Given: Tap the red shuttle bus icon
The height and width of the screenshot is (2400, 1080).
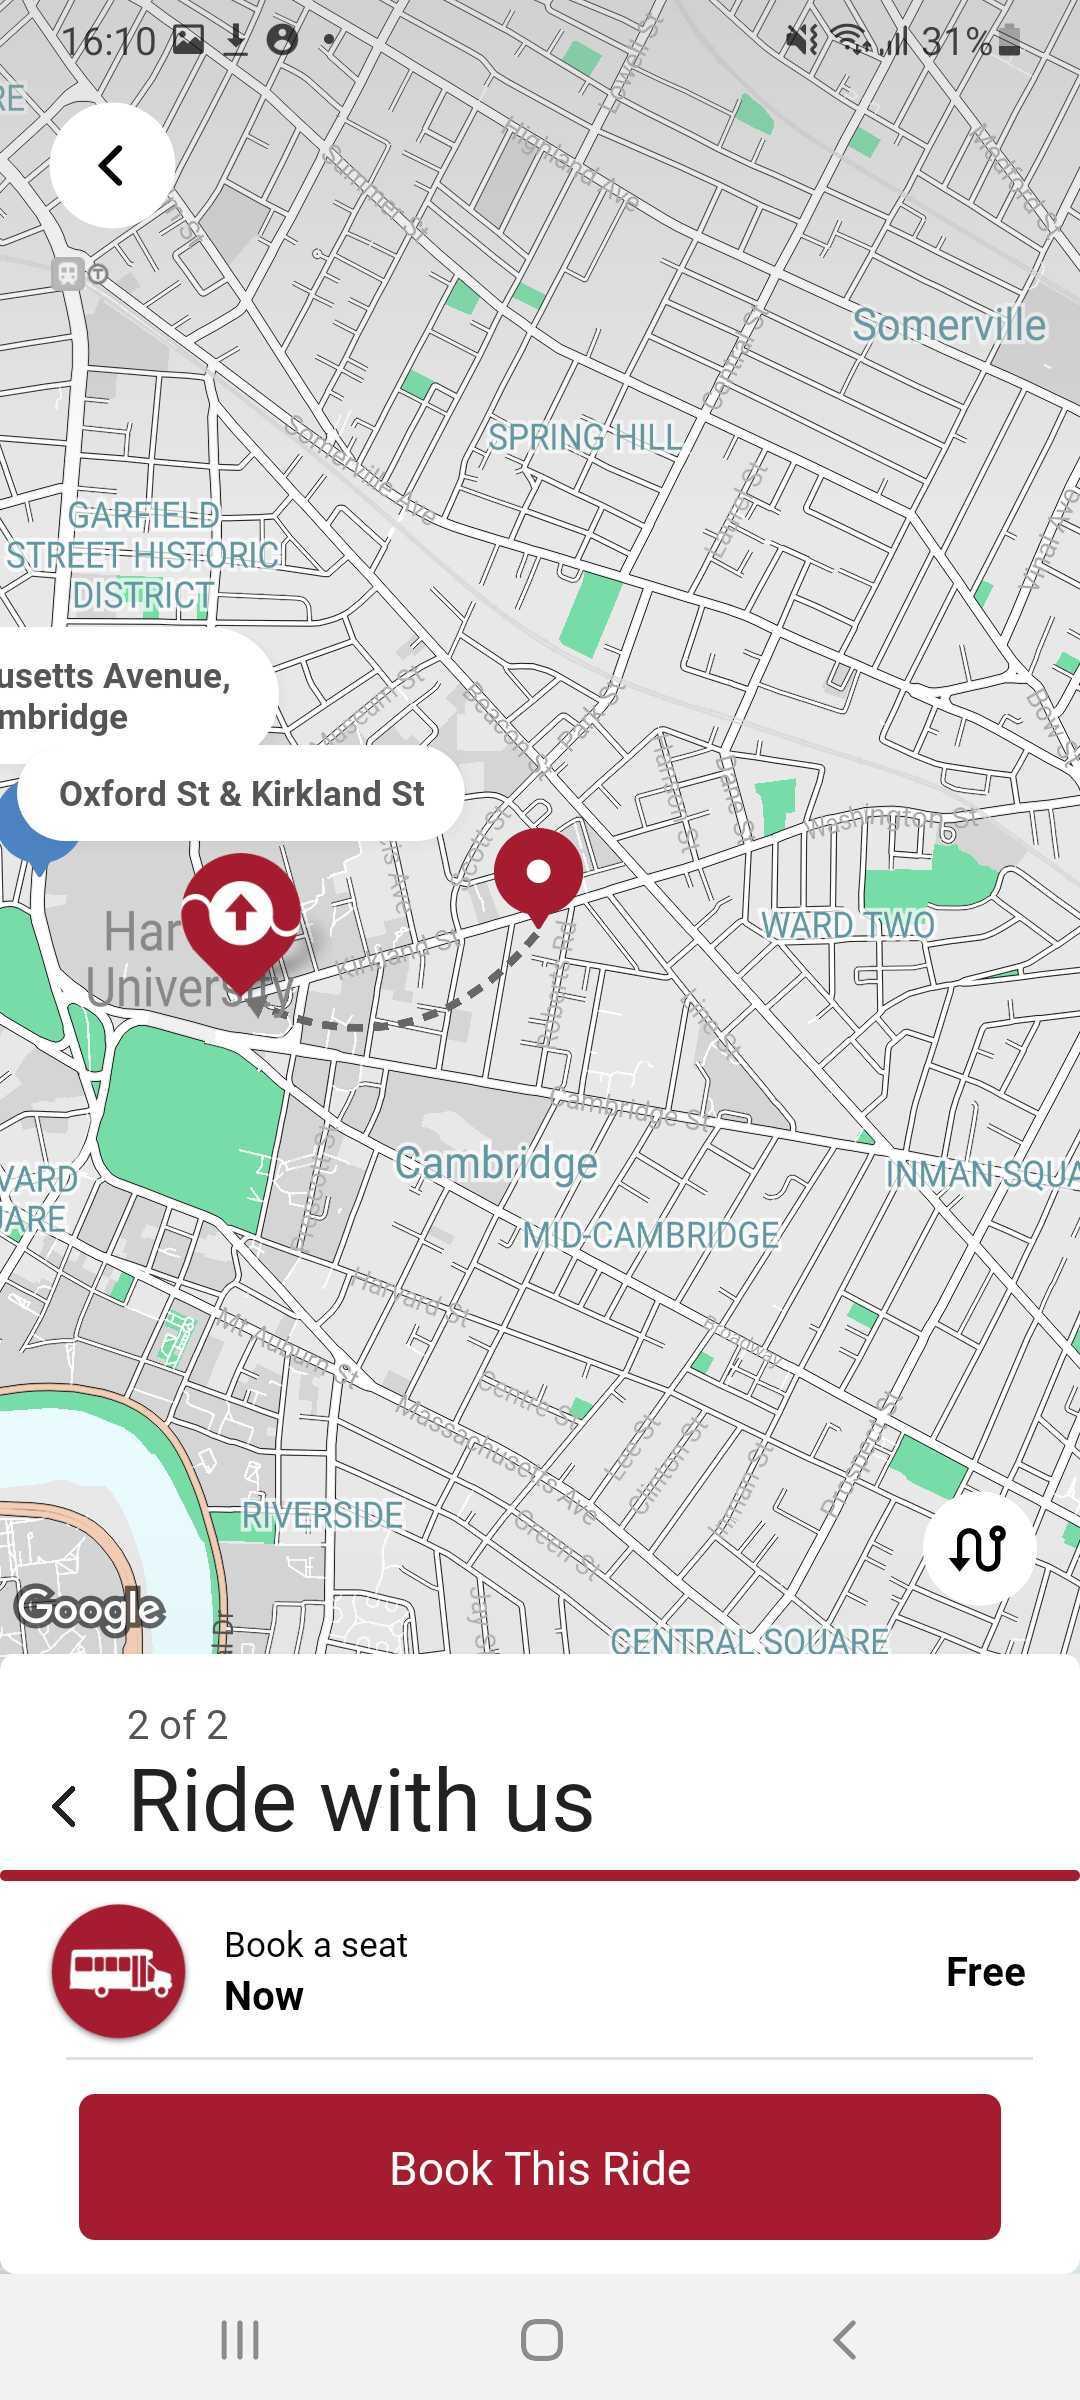Looking at the screenshot, I should (x=119, y=1971).
